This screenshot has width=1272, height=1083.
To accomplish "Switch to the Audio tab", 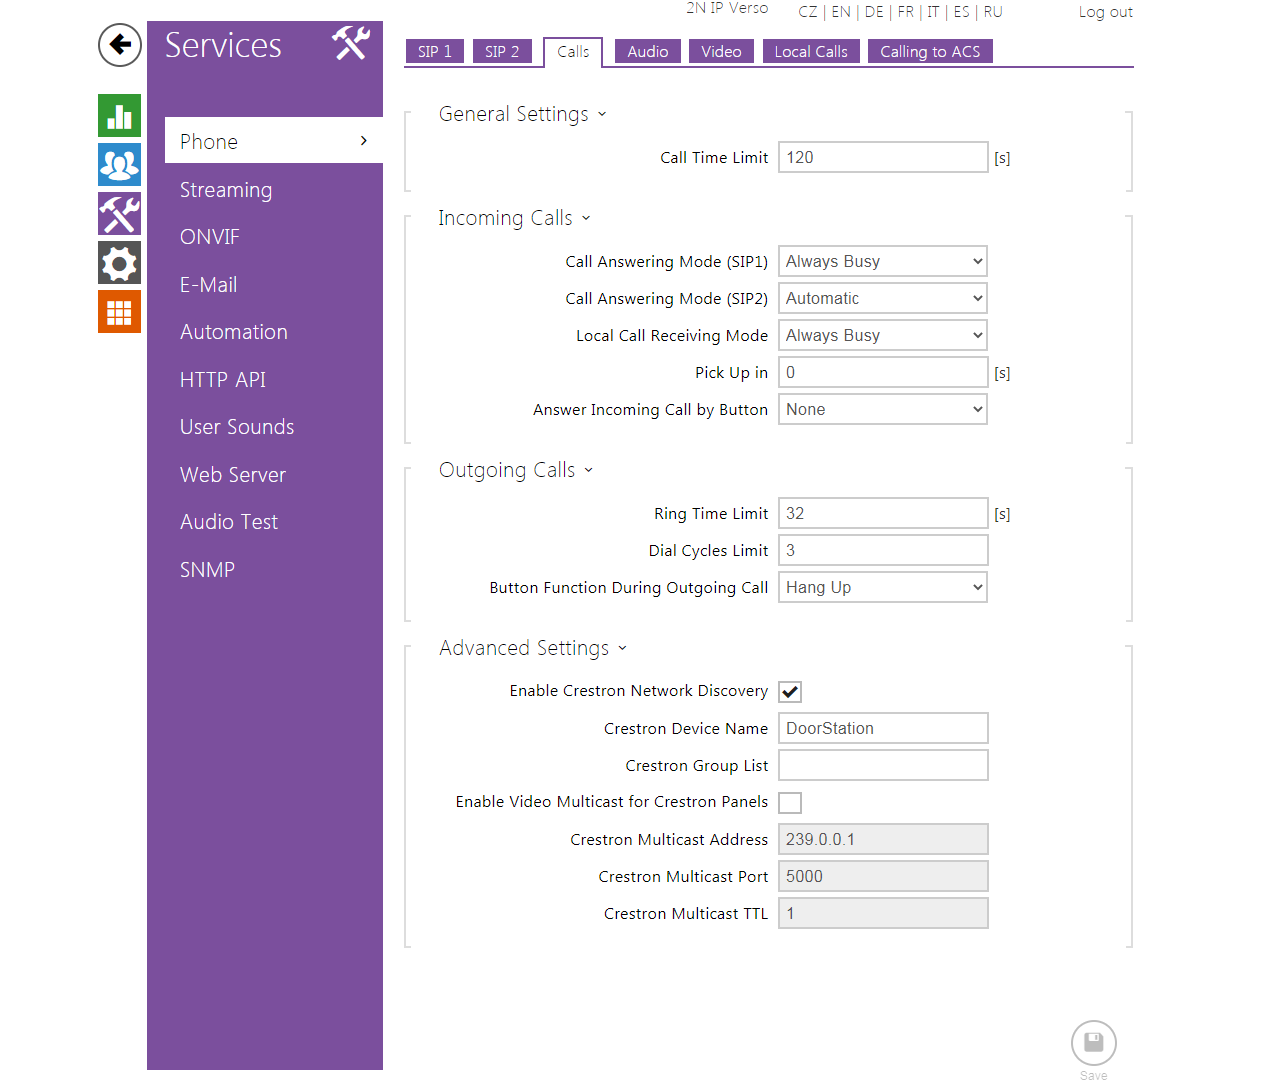I will [647, 52].
